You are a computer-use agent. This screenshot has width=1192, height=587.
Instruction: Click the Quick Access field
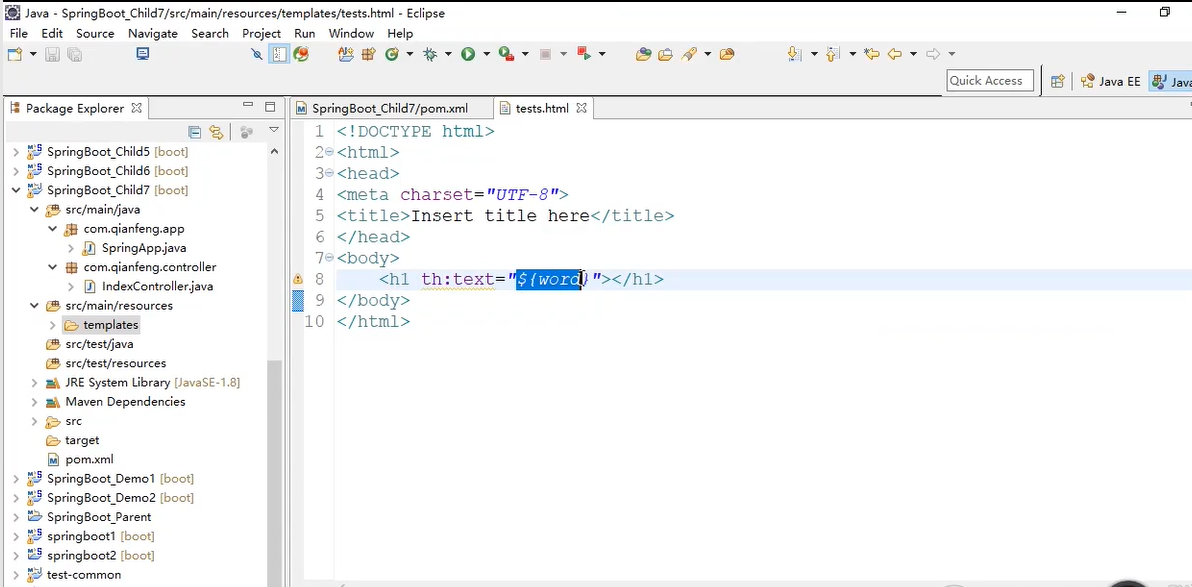coord(991,81)
